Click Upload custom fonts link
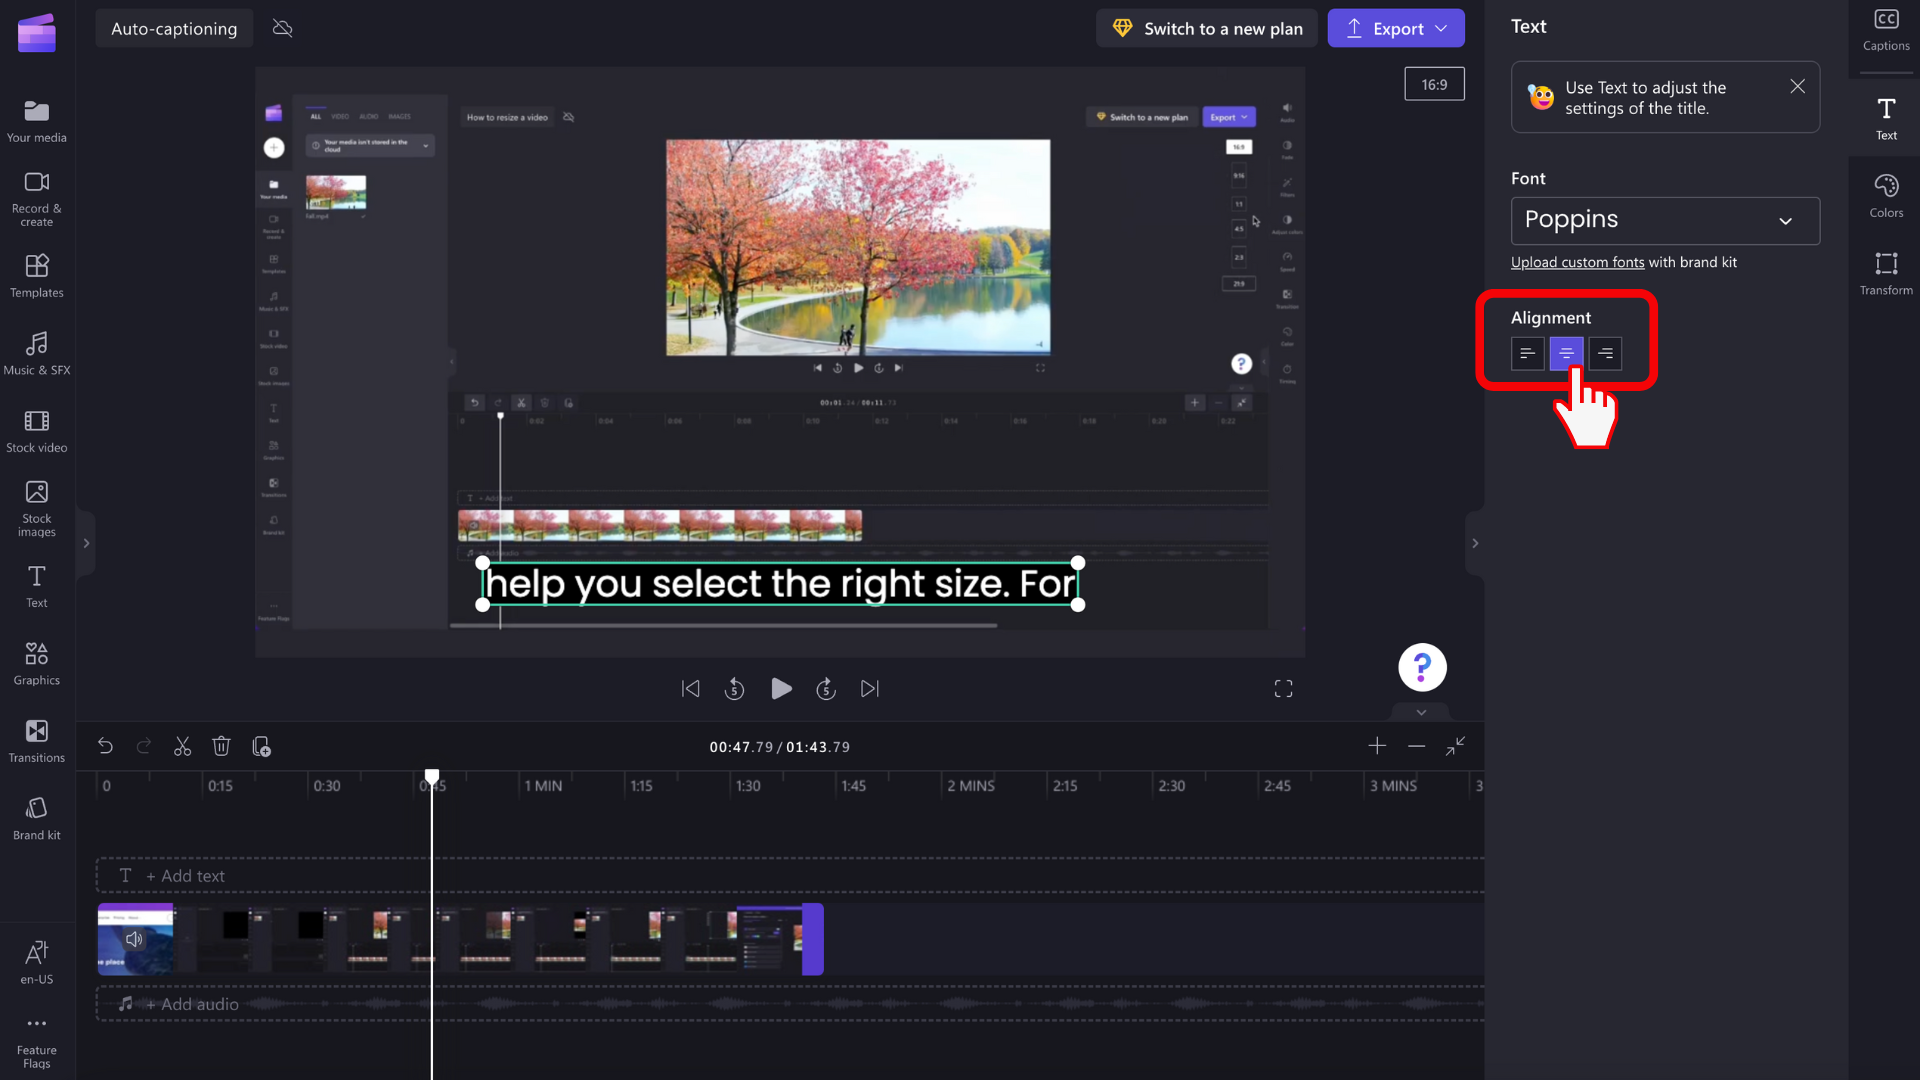 point(1577,262)
